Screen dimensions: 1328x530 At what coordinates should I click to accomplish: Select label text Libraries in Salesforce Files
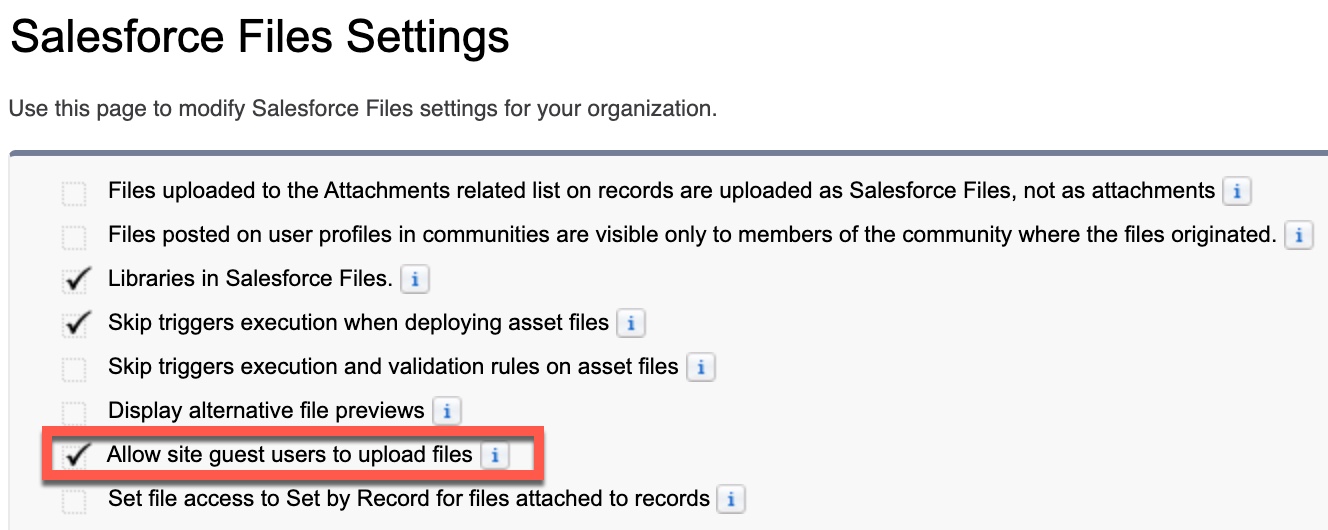point(250,279)
